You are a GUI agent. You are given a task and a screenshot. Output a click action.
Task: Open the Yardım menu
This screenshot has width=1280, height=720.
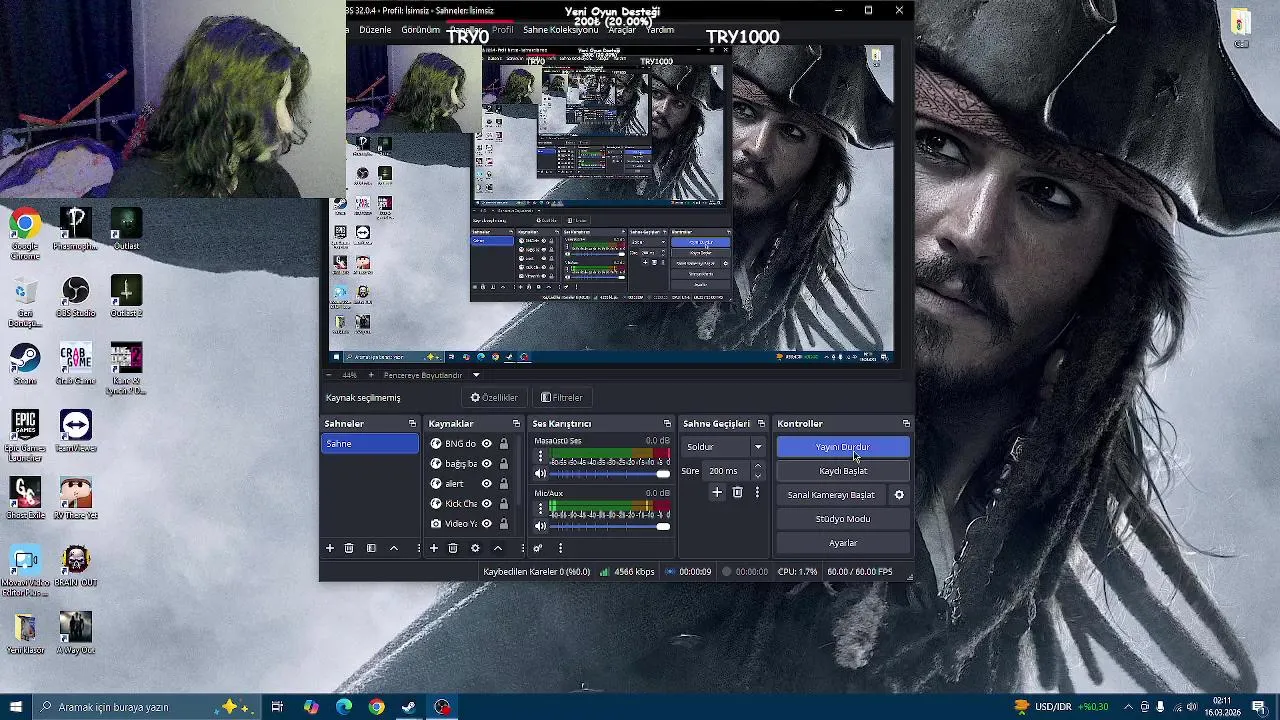pos(660,30)
